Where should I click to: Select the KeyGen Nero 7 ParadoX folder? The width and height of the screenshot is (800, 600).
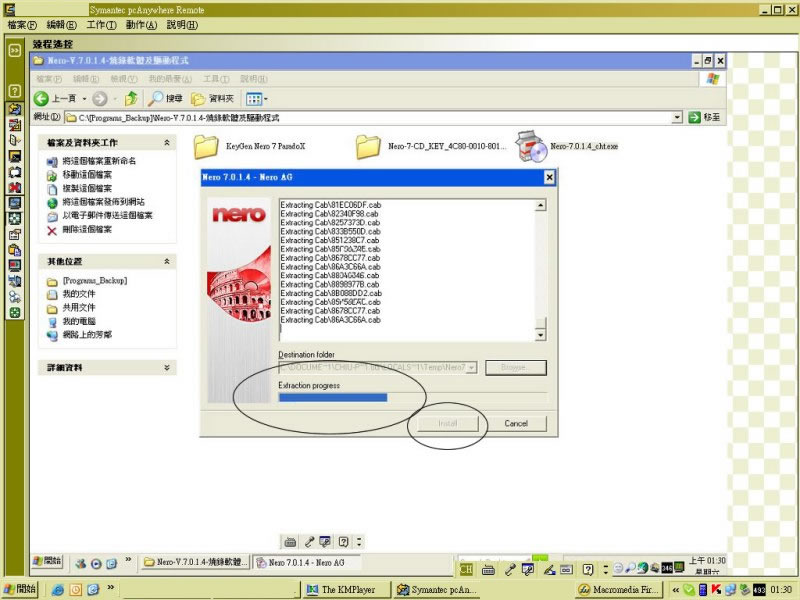coord(249,146)
